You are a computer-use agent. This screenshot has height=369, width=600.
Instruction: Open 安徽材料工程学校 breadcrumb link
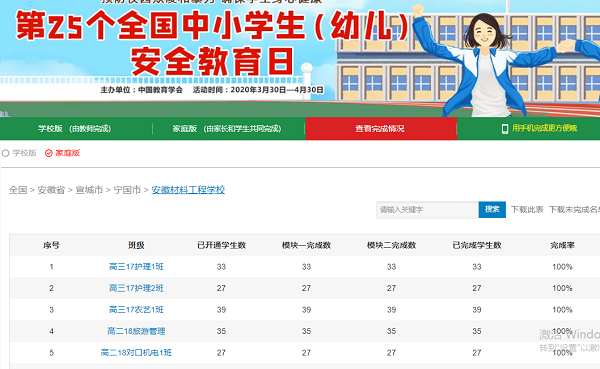188,190
